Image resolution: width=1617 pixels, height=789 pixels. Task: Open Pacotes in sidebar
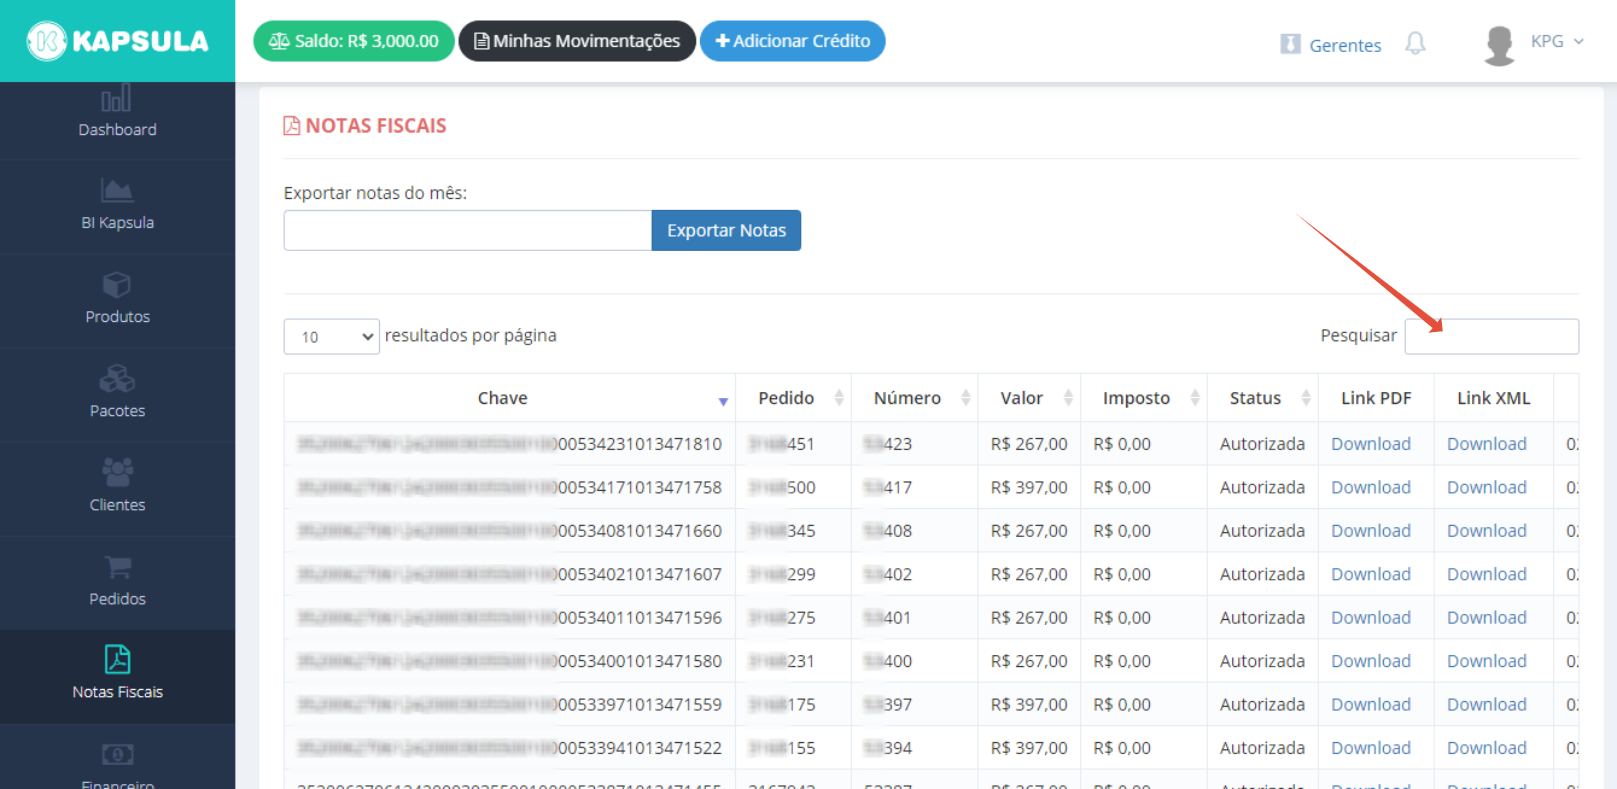117,393
